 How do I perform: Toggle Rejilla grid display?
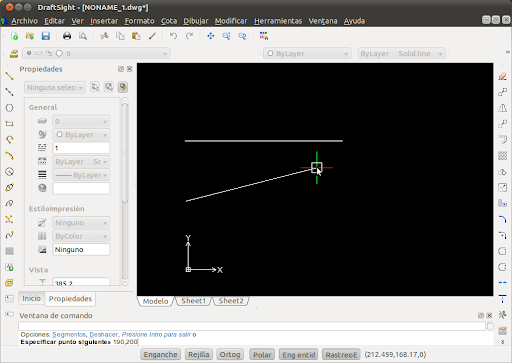click(x=199, y=354)
